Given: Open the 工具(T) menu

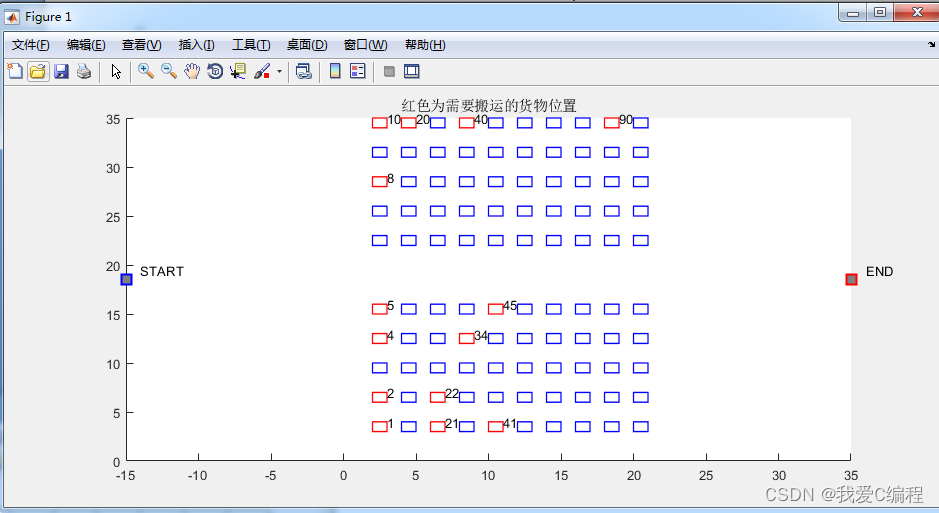Looking at the screenshot, I should [x=250, y=45].
